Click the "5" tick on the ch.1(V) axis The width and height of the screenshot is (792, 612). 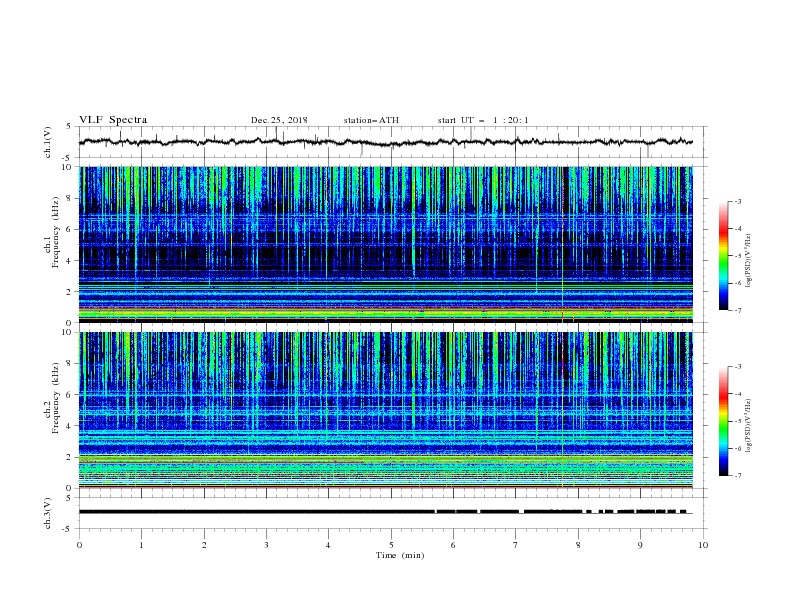[69, 127]
